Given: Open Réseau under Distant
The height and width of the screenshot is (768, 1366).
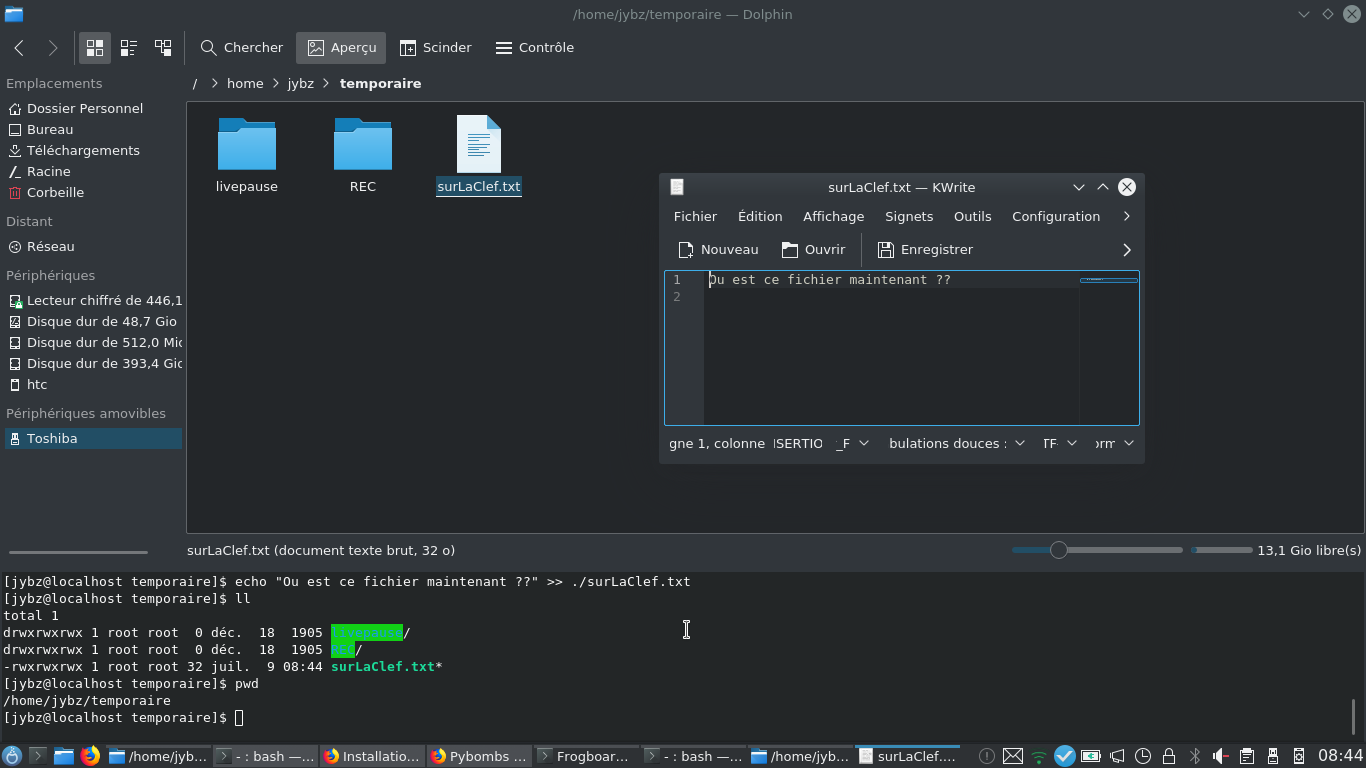Looking at the screenshot, I should tap(50, 246).
